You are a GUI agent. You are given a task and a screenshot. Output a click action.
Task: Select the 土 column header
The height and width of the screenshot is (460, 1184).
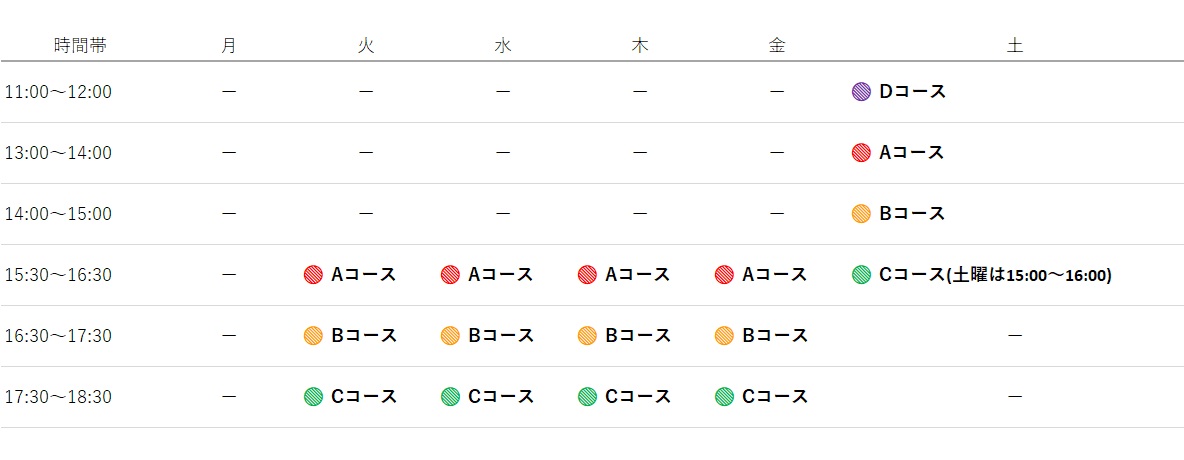[x=1015, y=45]
